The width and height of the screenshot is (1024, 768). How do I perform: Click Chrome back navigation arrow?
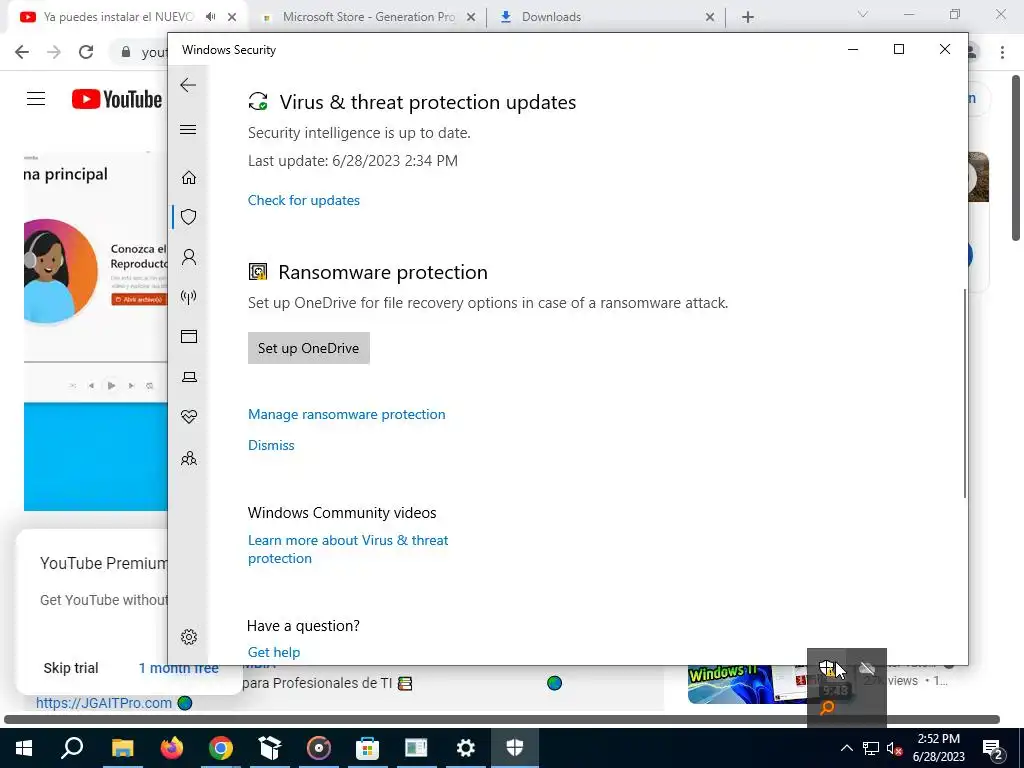point(22,52)
